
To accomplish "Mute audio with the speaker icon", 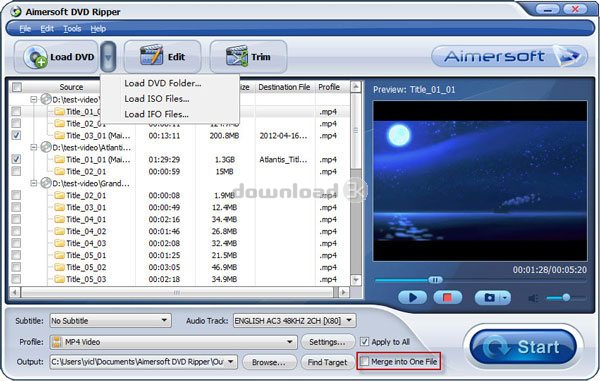I will click(533, 298).
